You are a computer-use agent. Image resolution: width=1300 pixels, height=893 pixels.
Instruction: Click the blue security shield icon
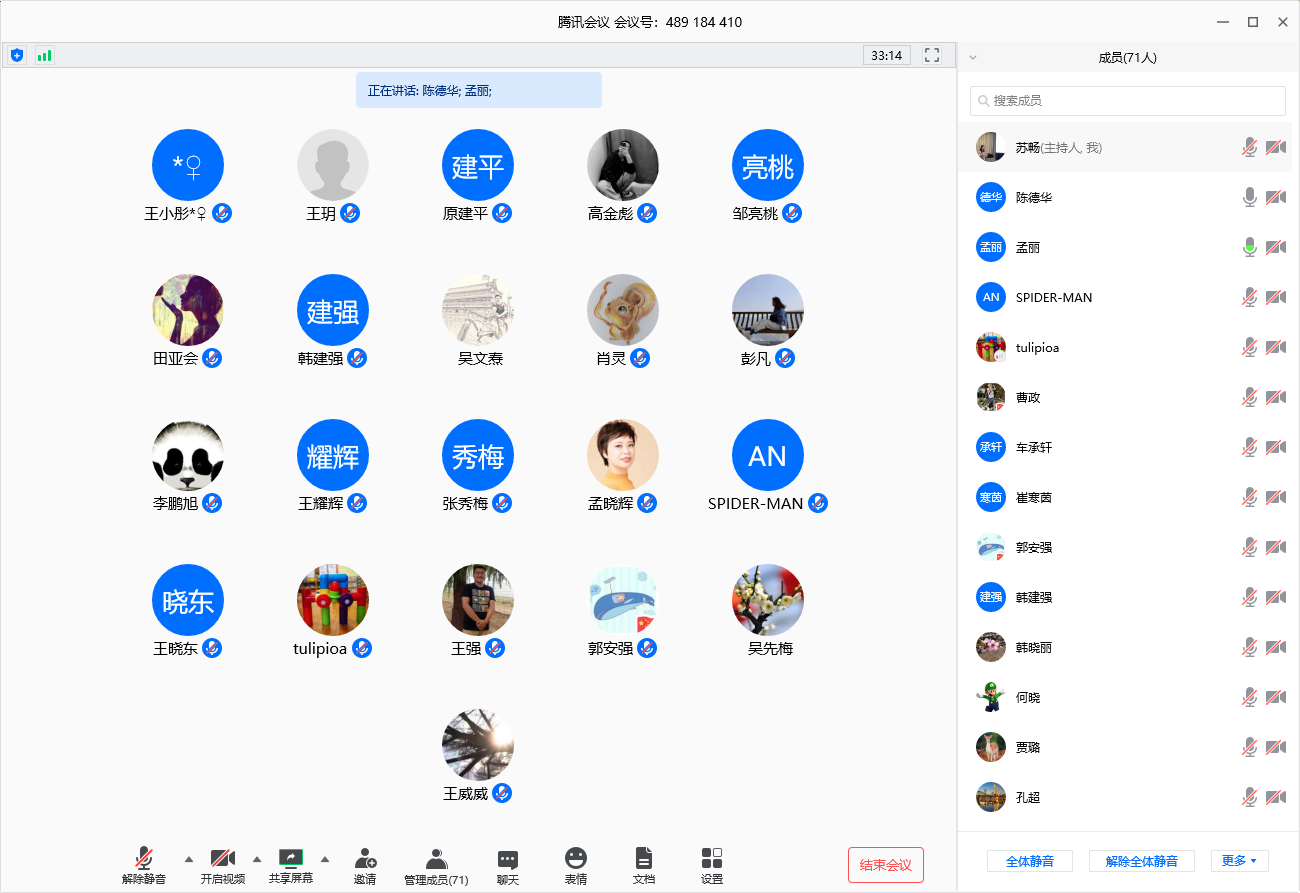point(17,55)
